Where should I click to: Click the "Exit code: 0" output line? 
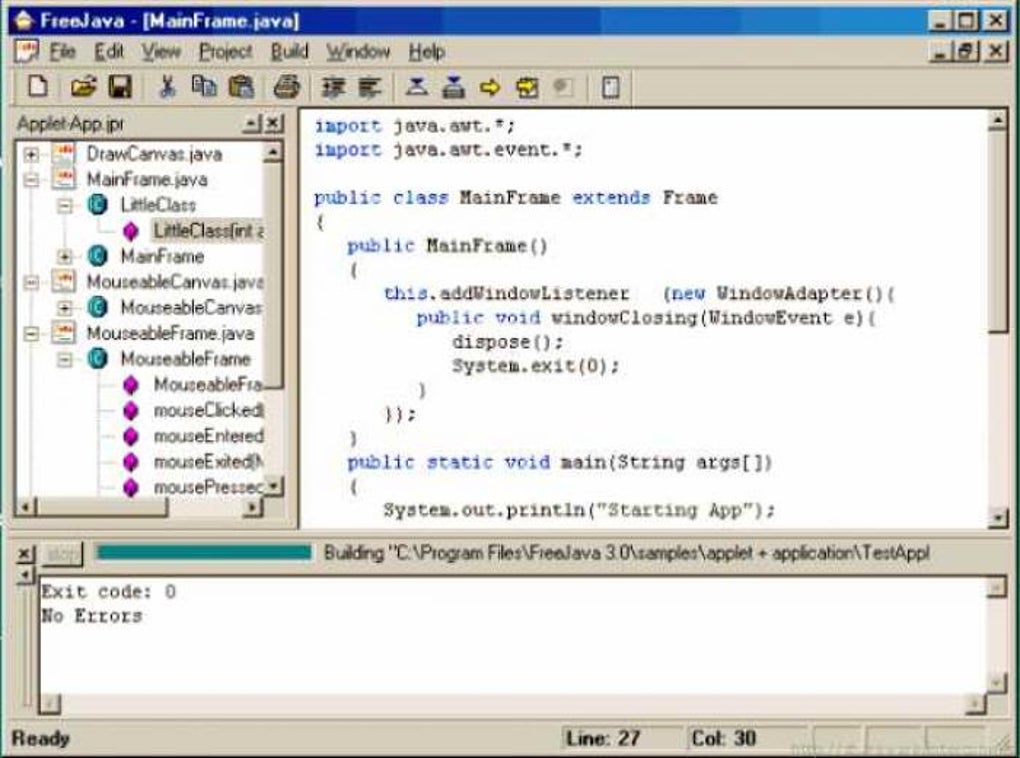click(109, 591)
